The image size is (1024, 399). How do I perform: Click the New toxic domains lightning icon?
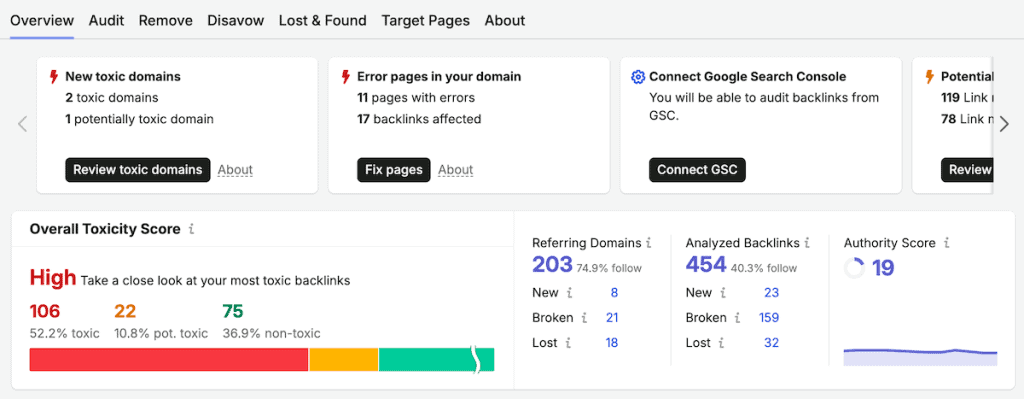pos(54,77)
